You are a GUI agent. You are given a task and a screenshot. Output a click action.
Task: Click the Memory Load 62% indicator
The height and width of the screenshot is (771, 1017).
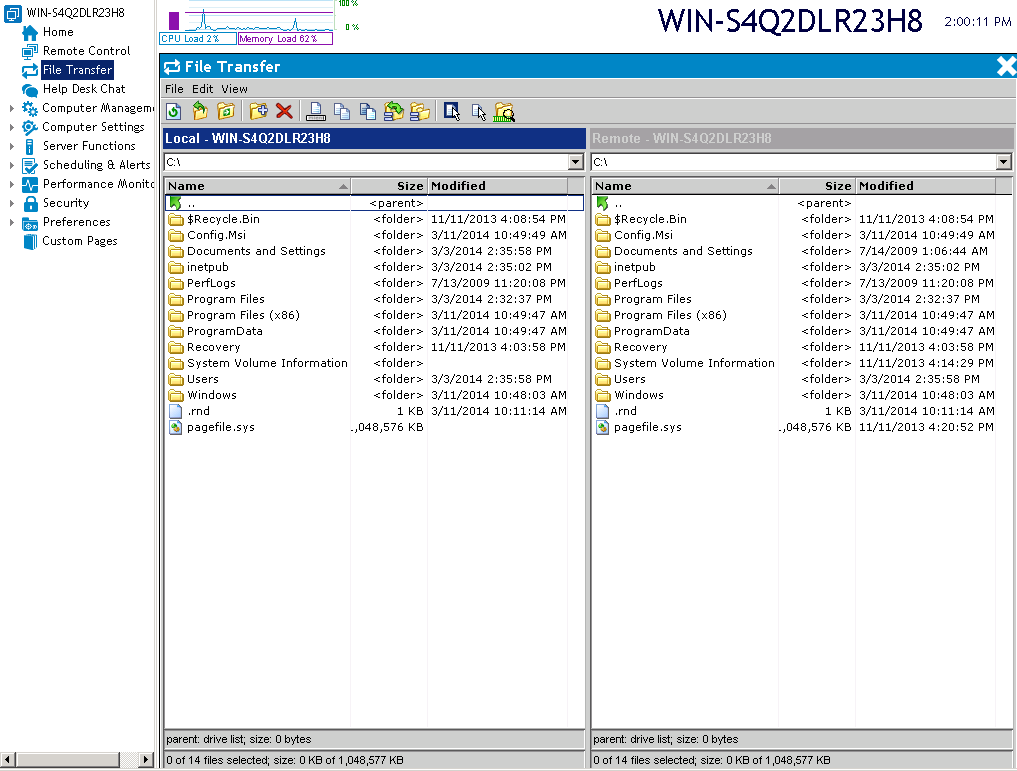click(285, 39)
